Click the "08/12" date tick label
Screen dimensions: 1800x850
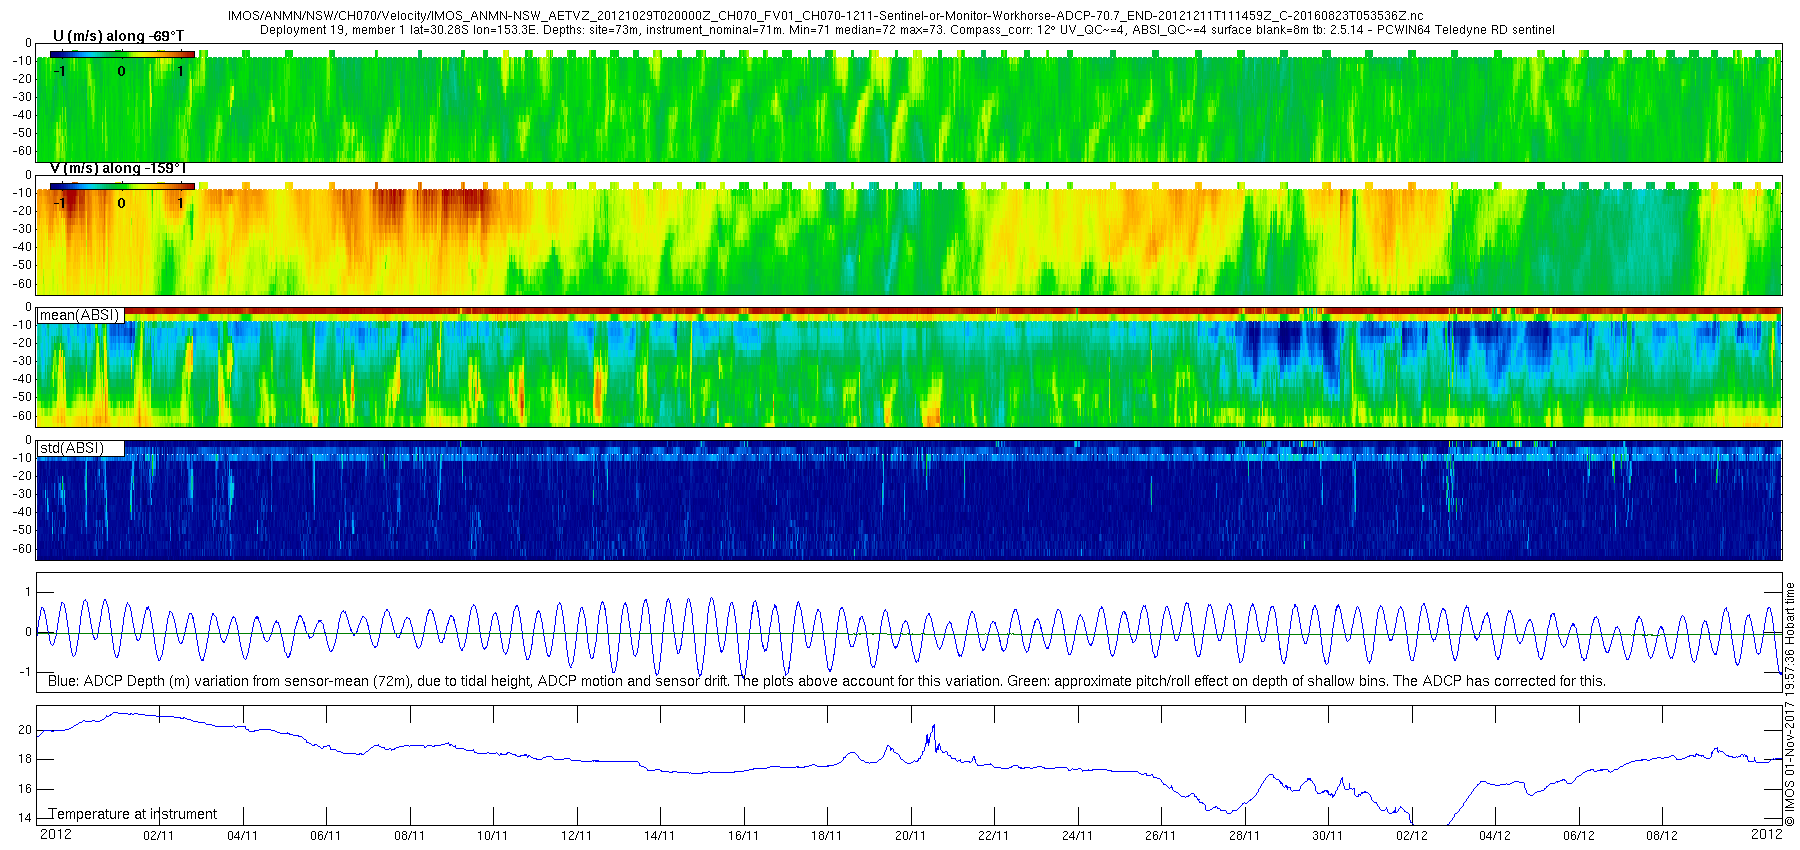tap(1661, 836)
